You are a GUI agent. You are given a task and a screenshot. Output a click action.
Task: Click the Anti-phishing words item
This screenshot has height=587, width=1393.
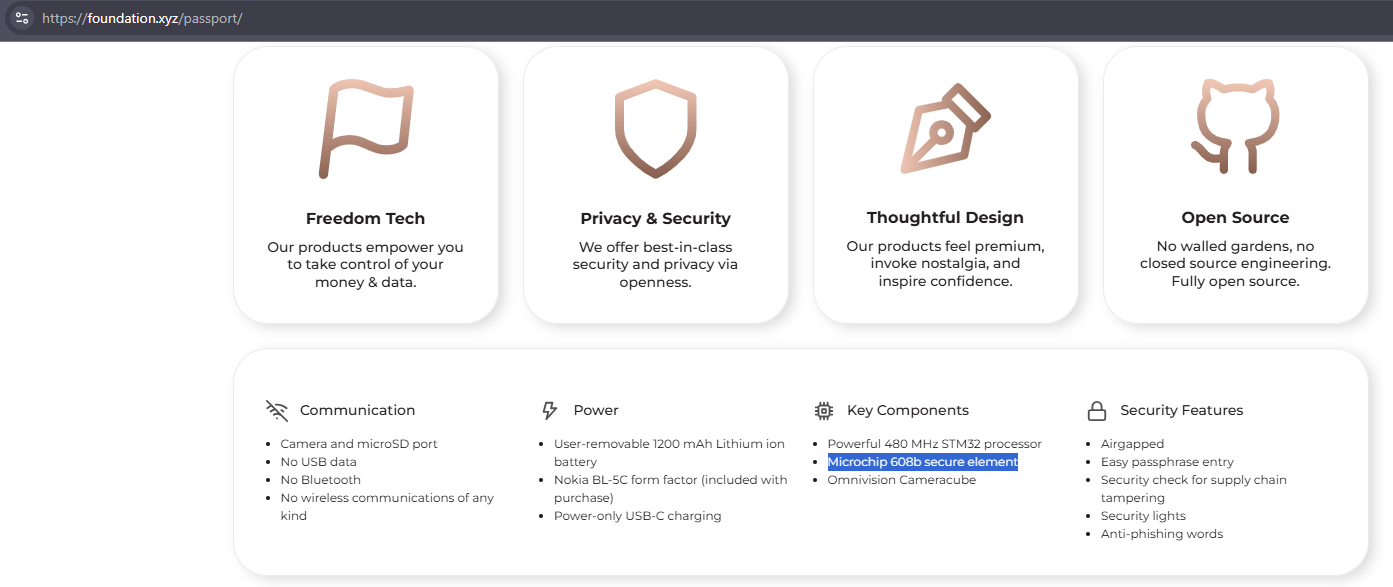coord(1162,534)
